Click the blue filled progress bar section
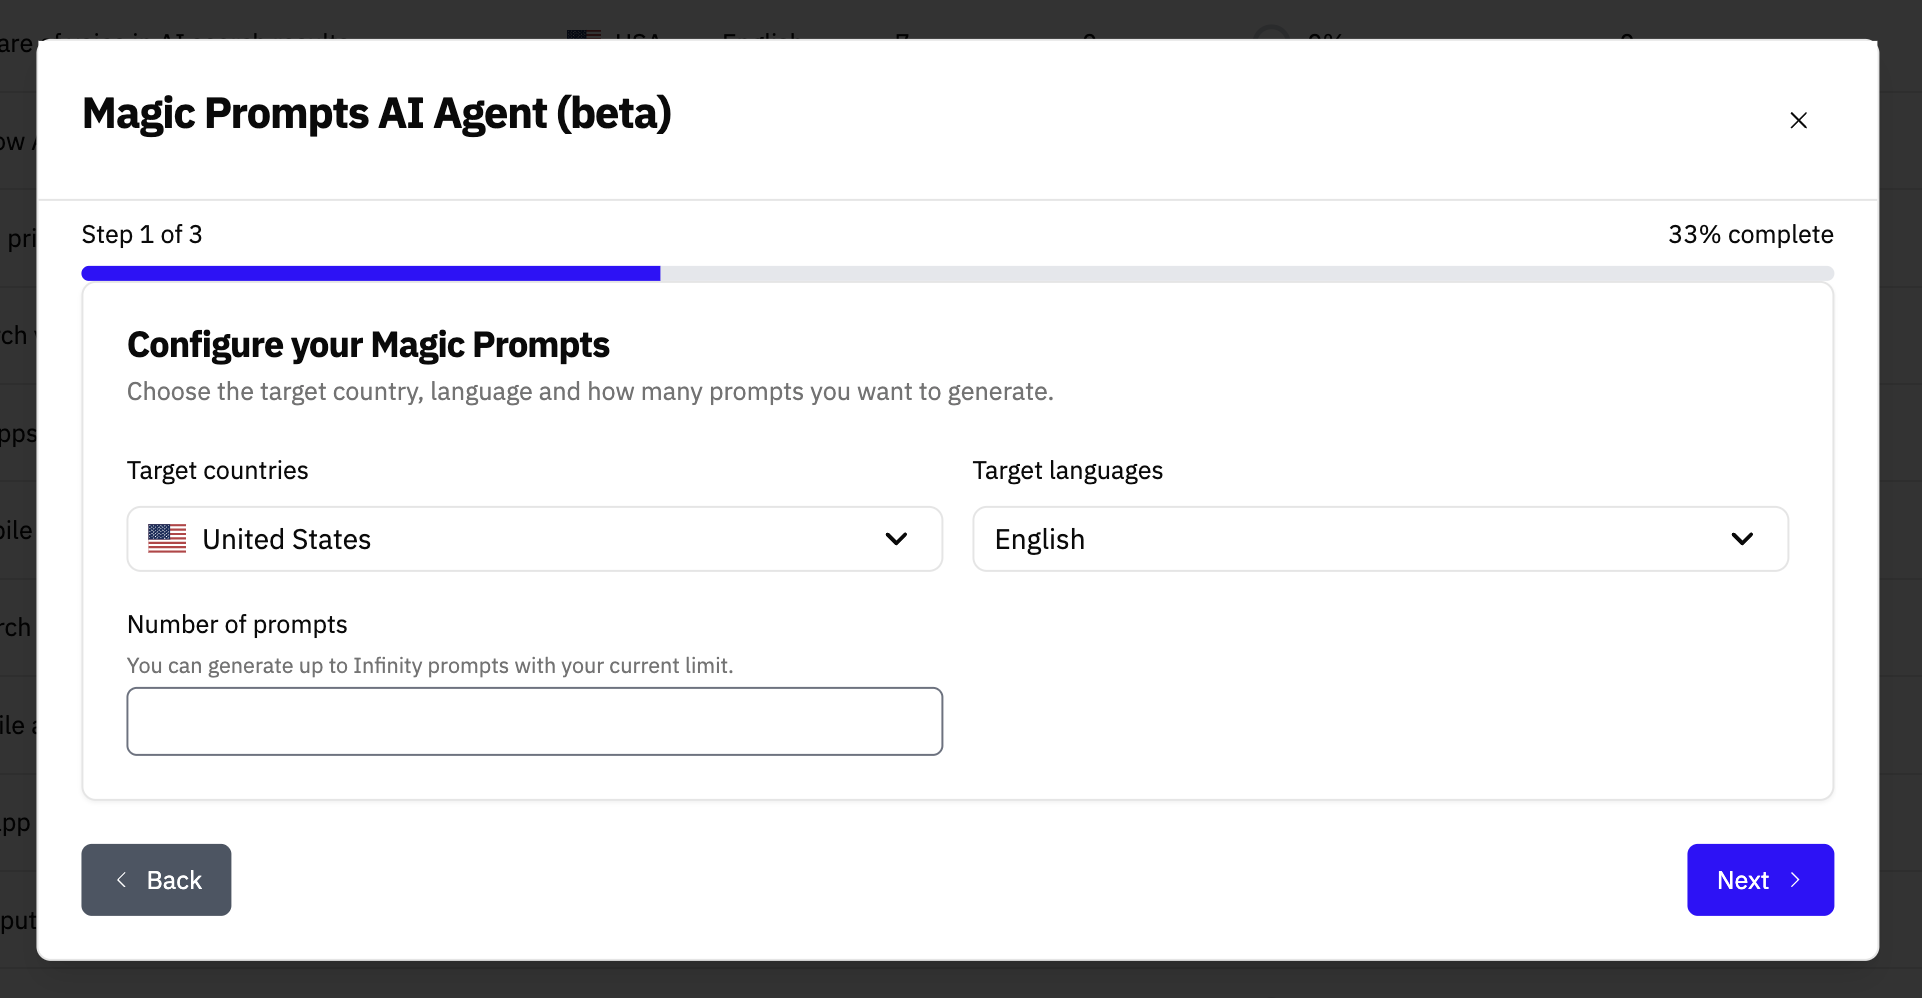Image resolution: width=1922 pixels, height=998 pixels. pos(370,274)
